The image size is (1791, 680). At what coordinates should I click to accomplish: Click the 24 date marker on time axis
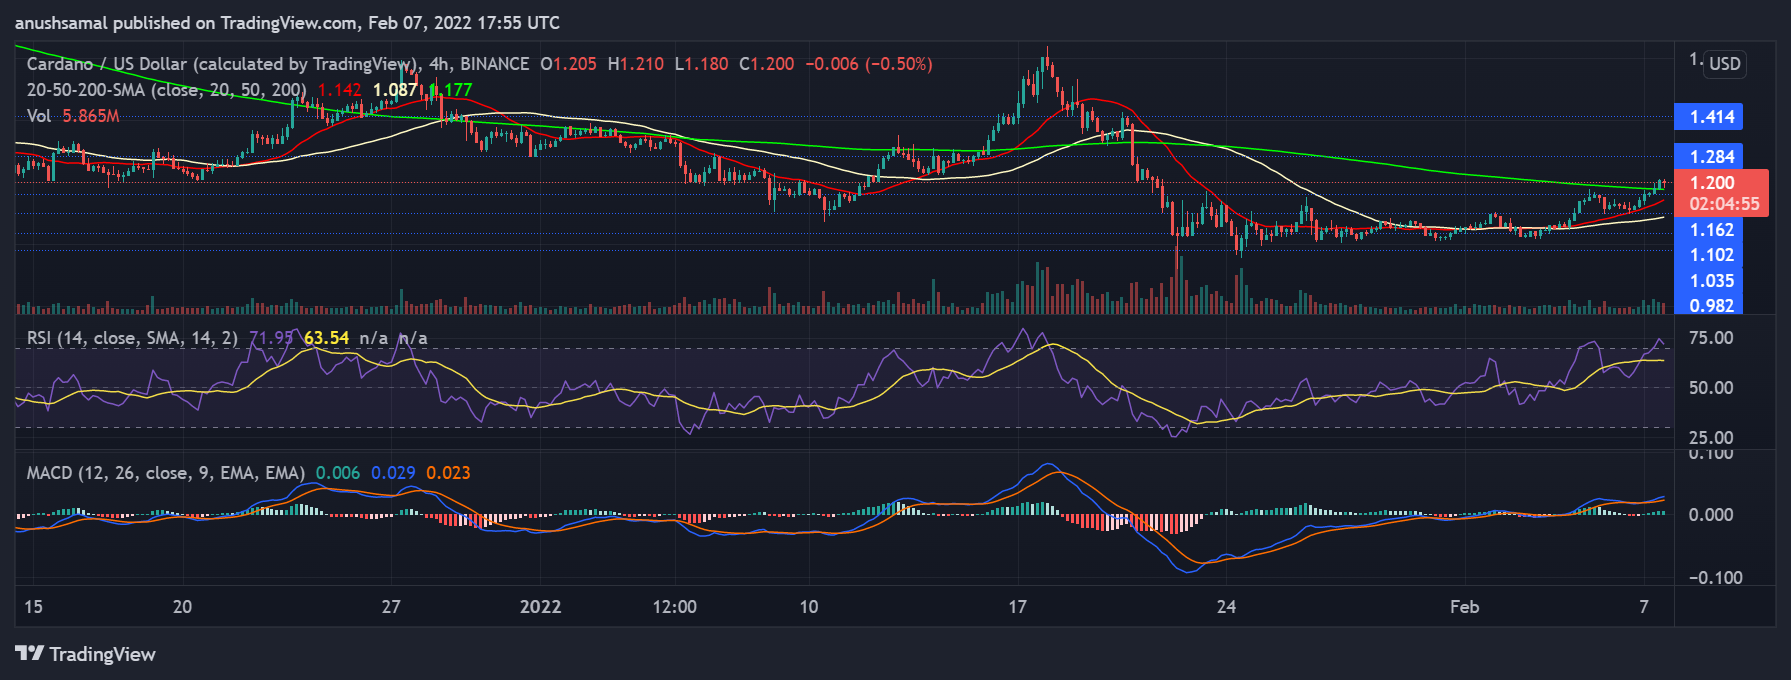pyautogui.click(x=1226, y=607)
